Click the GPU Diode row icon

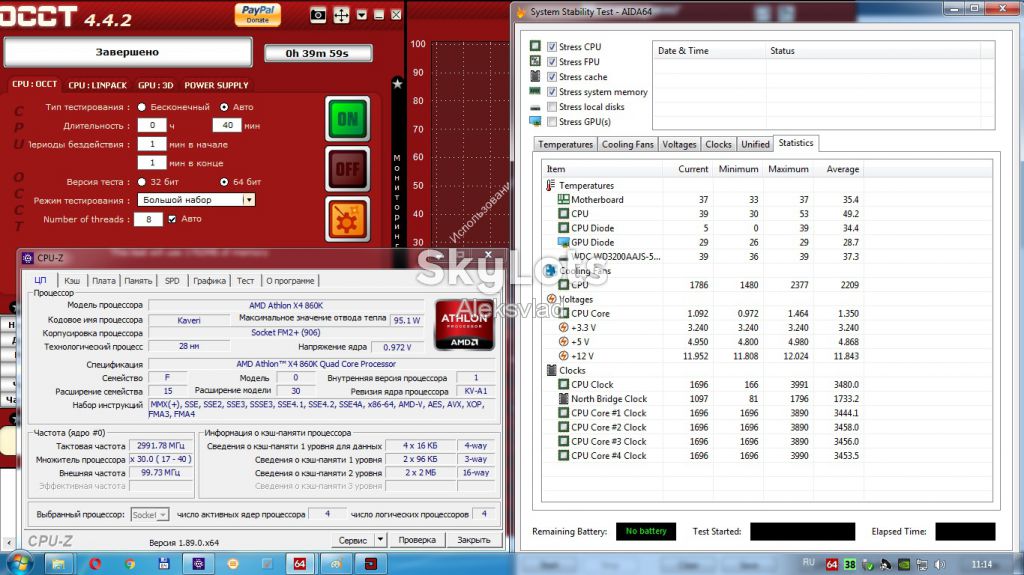[x=563, y=242]
